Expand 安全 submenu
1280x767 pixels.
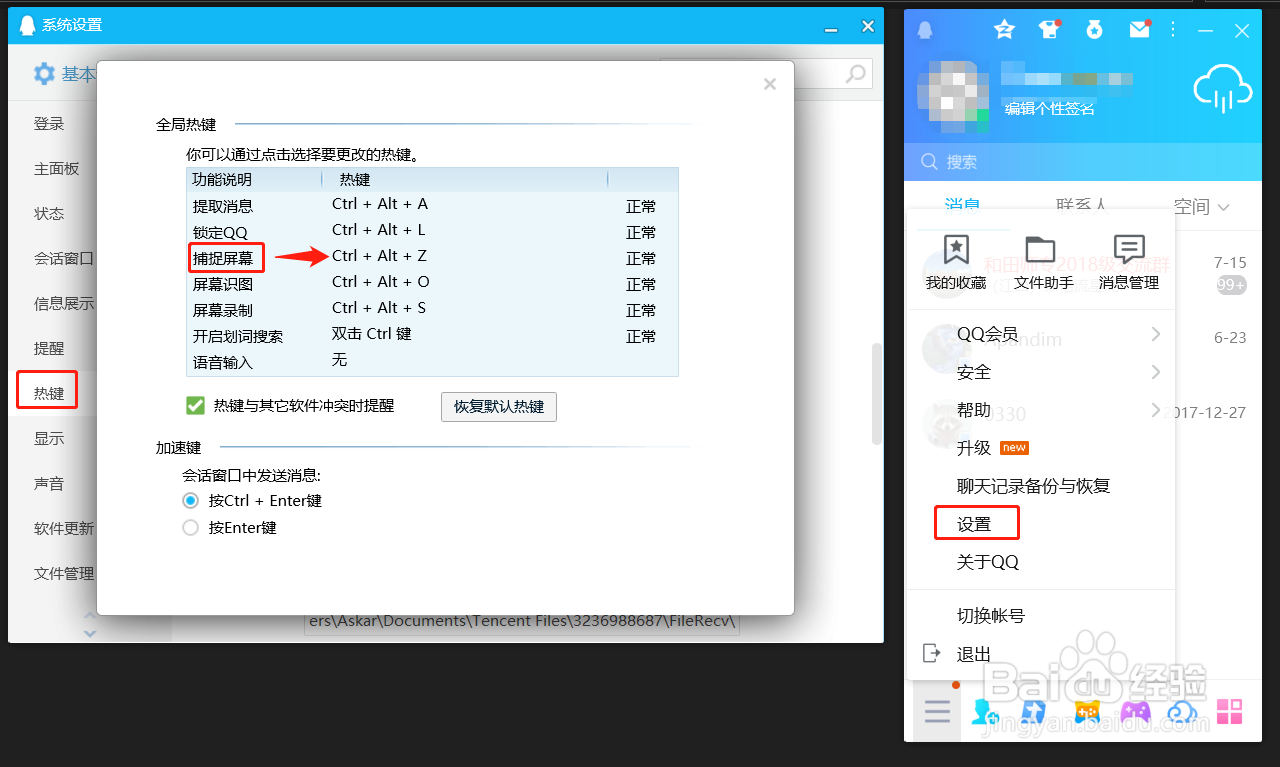tap(1156, 372)
